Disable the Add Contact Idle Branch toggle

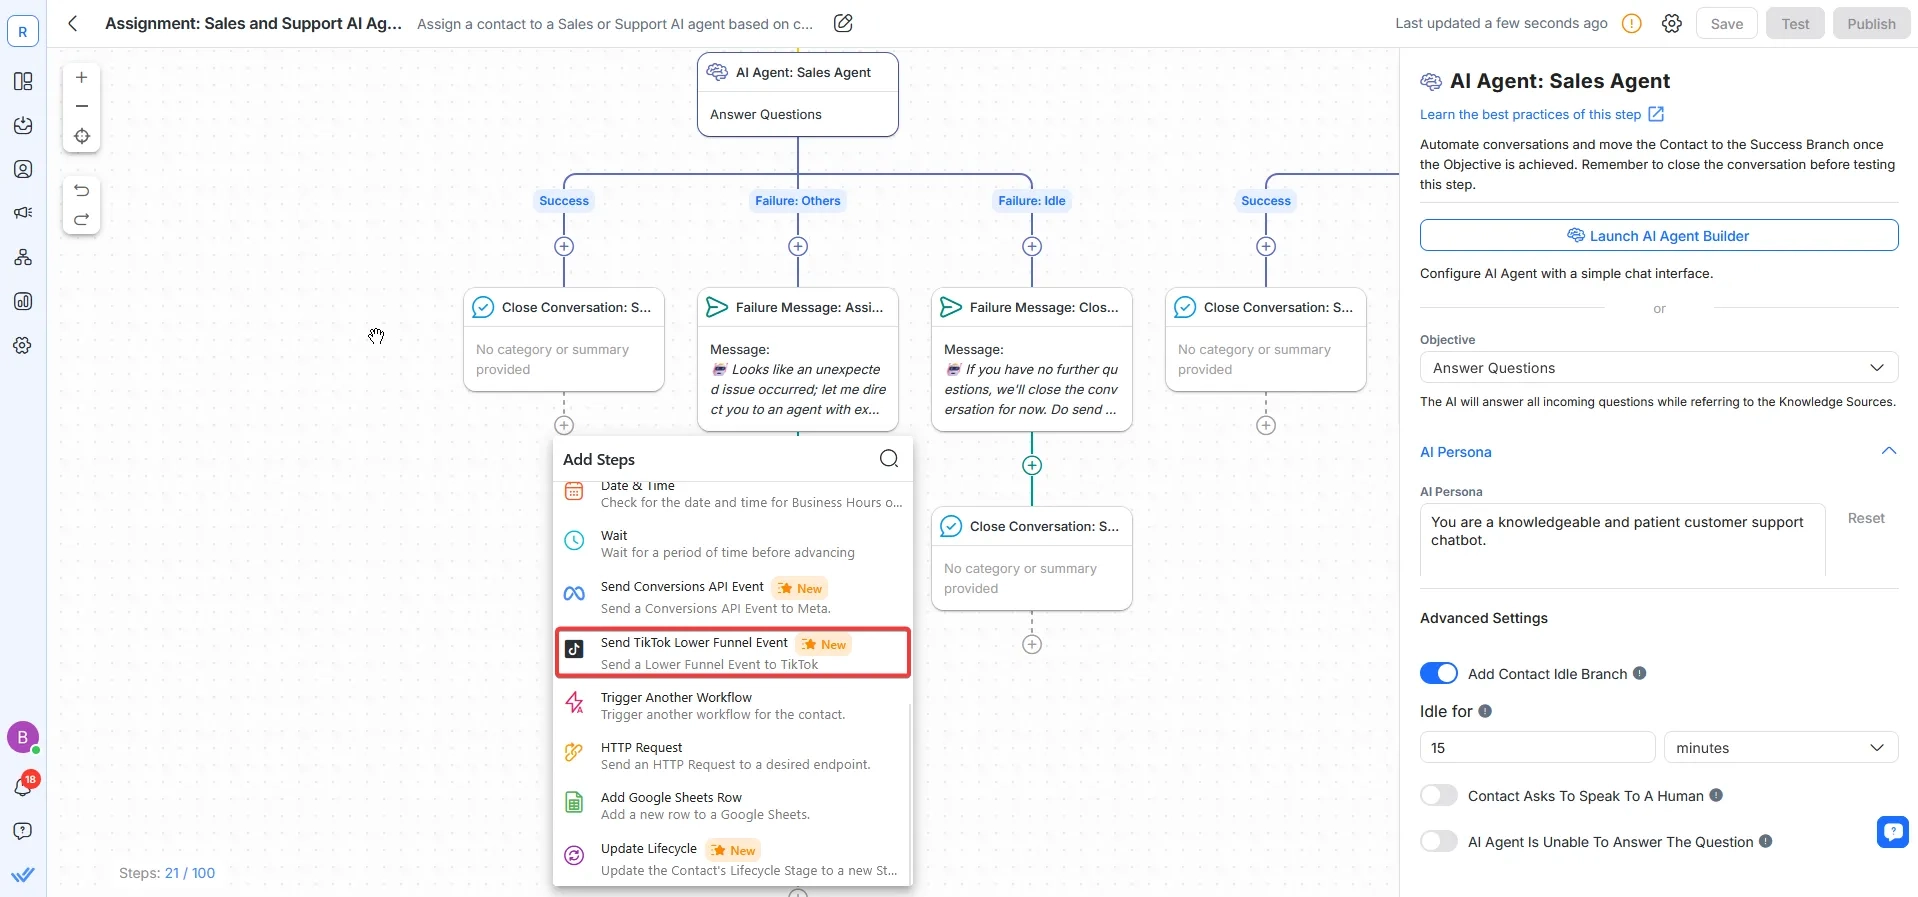point(1439,674)
